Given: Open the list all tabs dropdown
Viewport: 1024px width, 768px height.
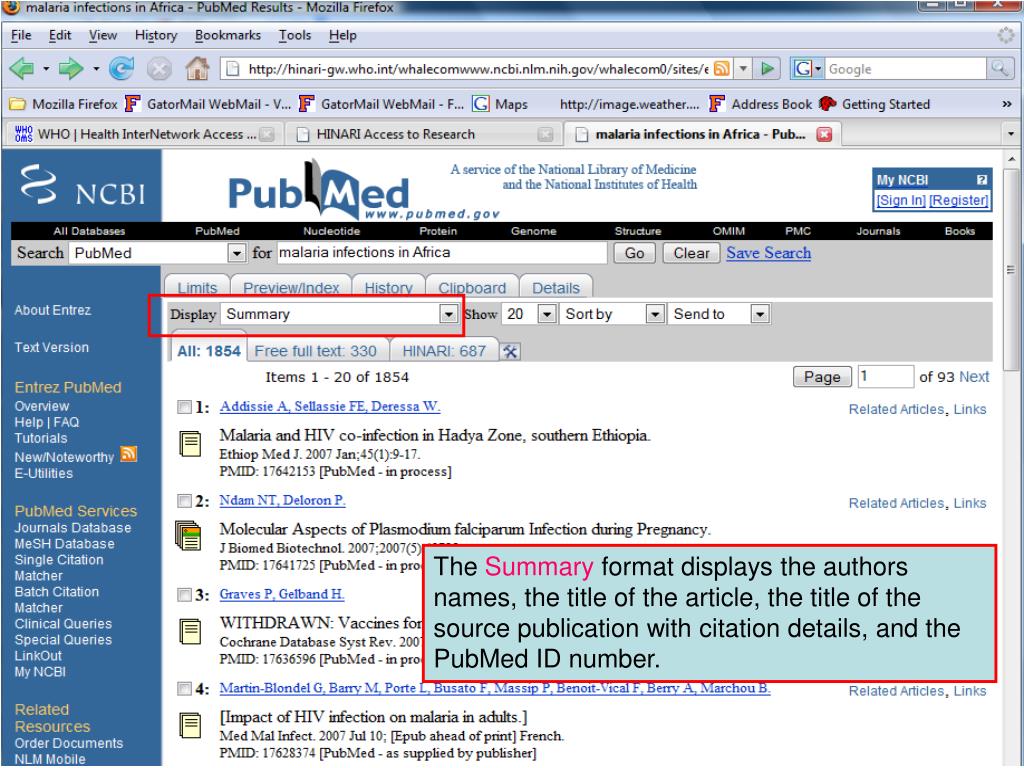Looking at the screenshot, I should pos(1010,134).
